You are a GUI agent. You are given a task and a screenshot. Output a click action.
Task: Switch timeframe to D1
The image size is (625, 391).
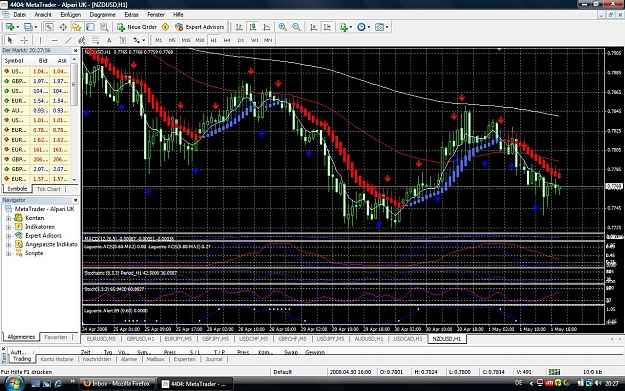click(x=241, y=40)
